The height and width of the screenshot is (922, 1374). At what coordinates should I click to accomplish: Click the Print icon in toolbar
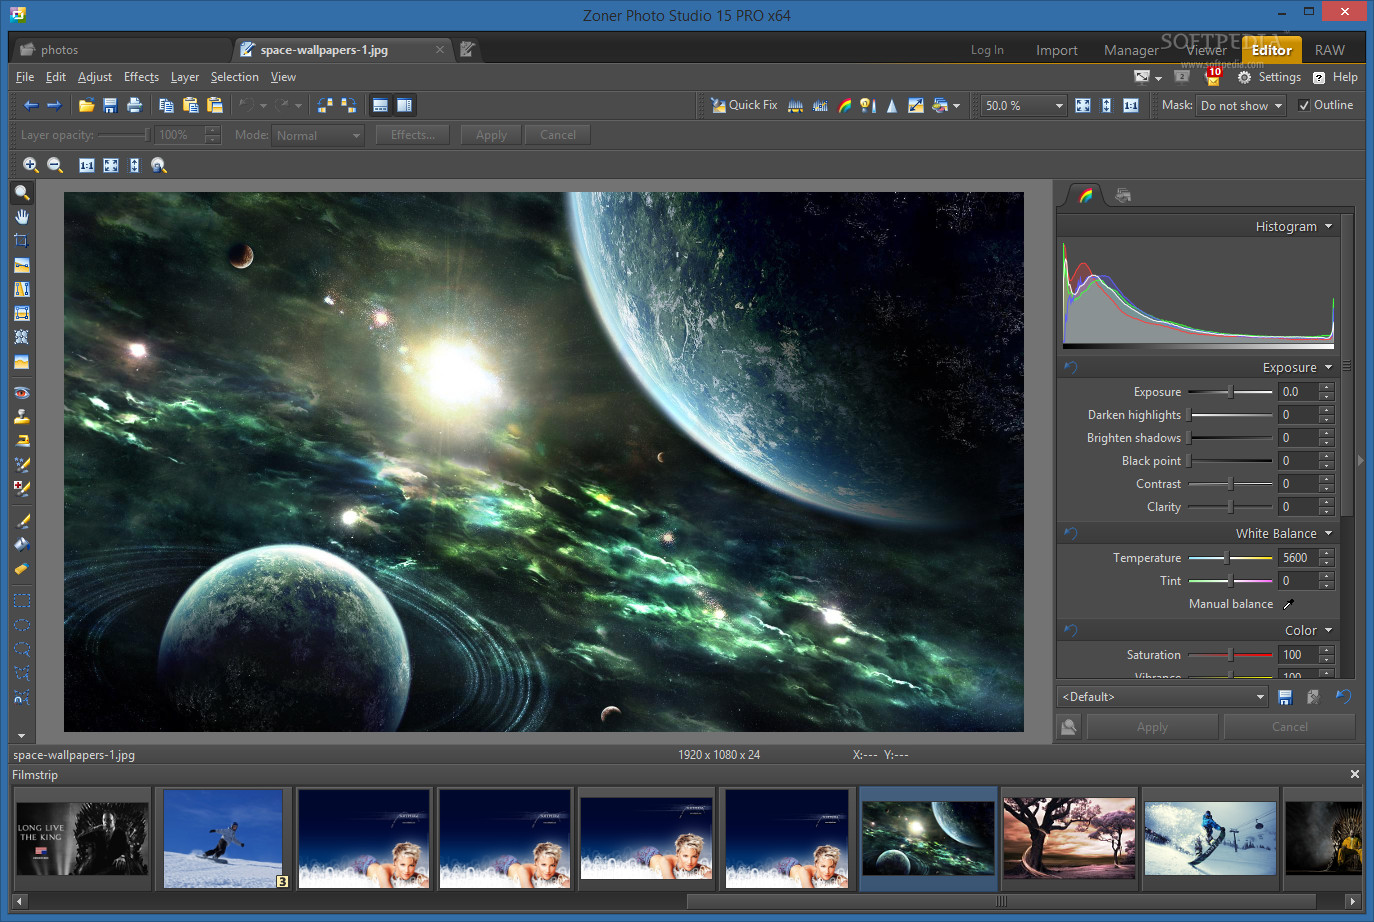[x=134, y=105]
